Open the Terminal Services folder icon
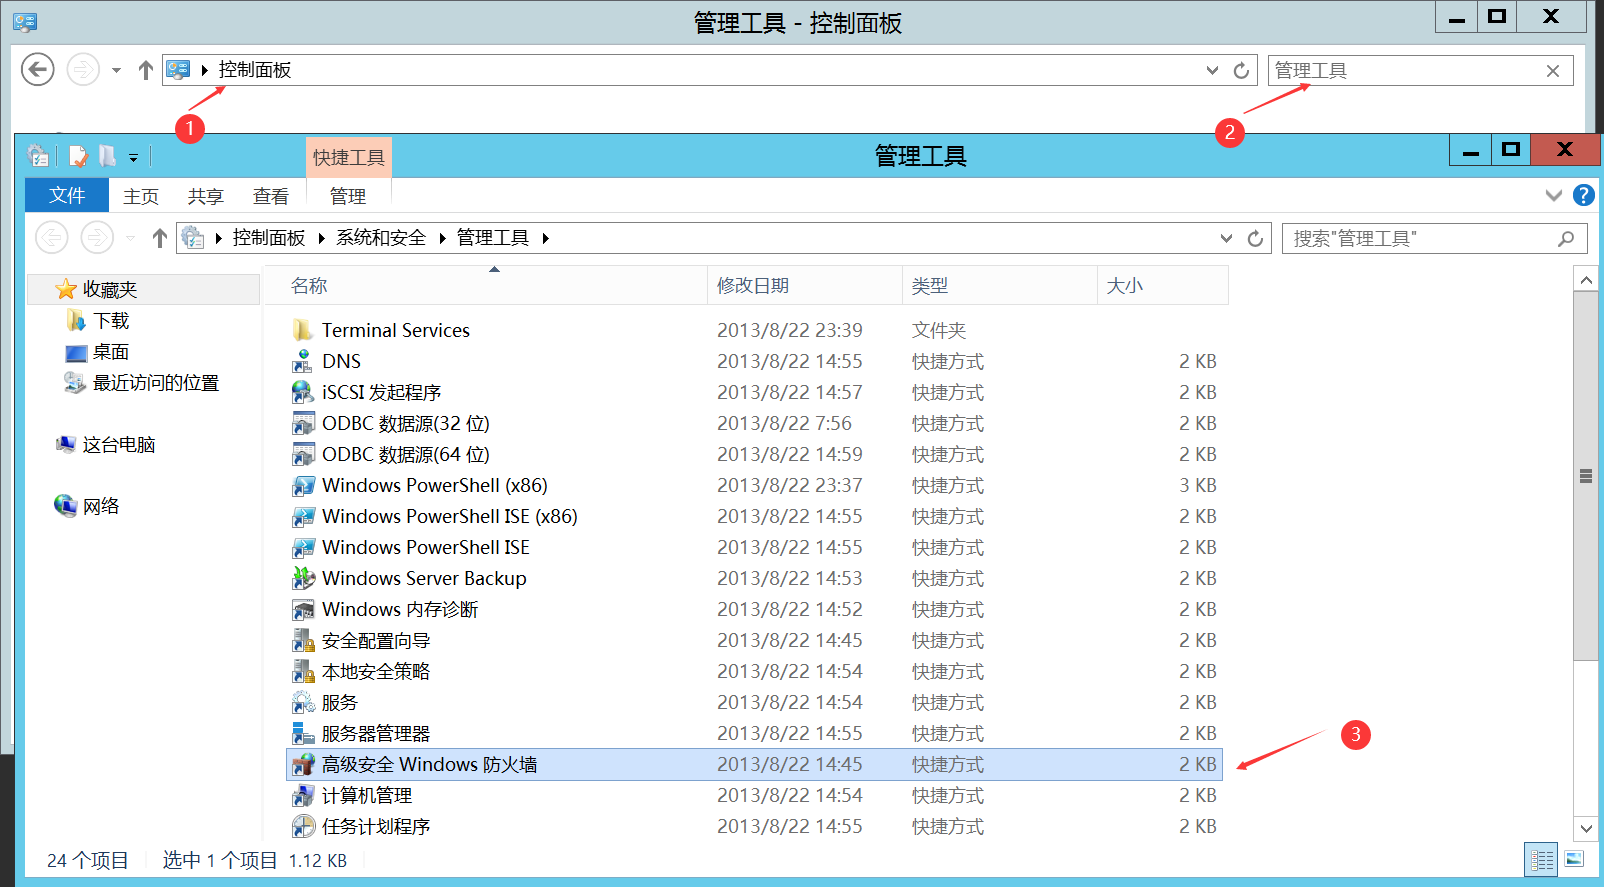The width and height of the screenshot is (1604, 887). point(303,330)
